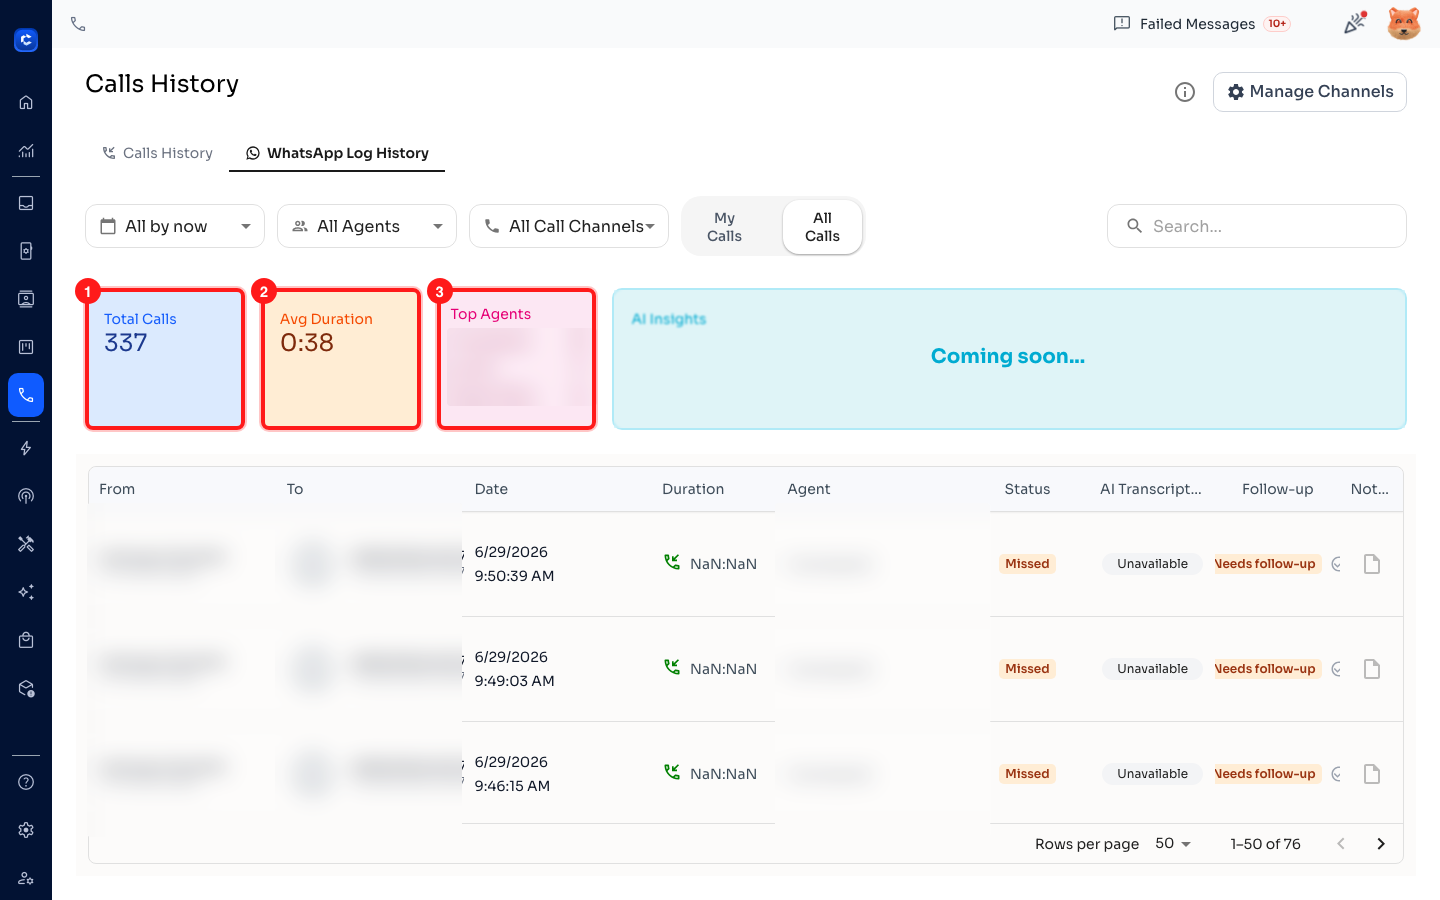Open the contacts card icon in sidebar
The height and width of the screenshot is (900, 1440).
pyautogui.click(x=26, y=299)
